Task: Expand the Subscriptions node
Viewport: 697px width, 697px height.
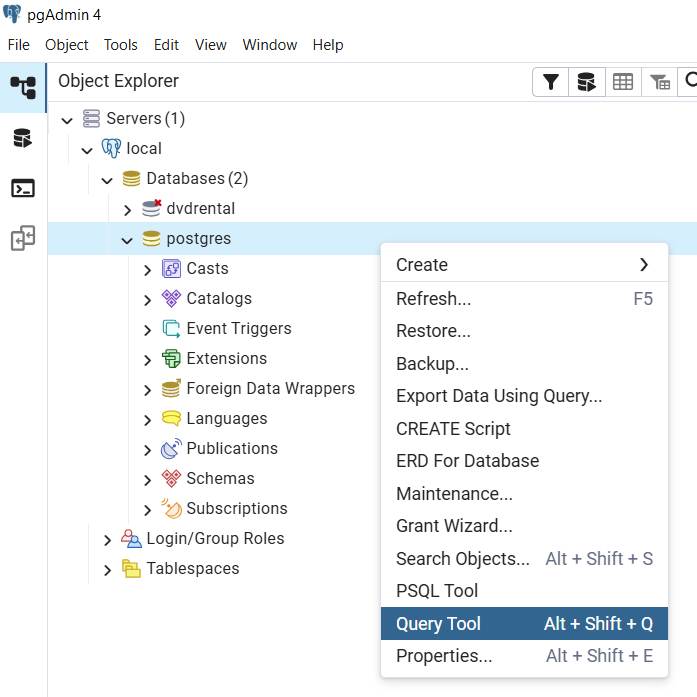Action: click(x=148, y=510)
